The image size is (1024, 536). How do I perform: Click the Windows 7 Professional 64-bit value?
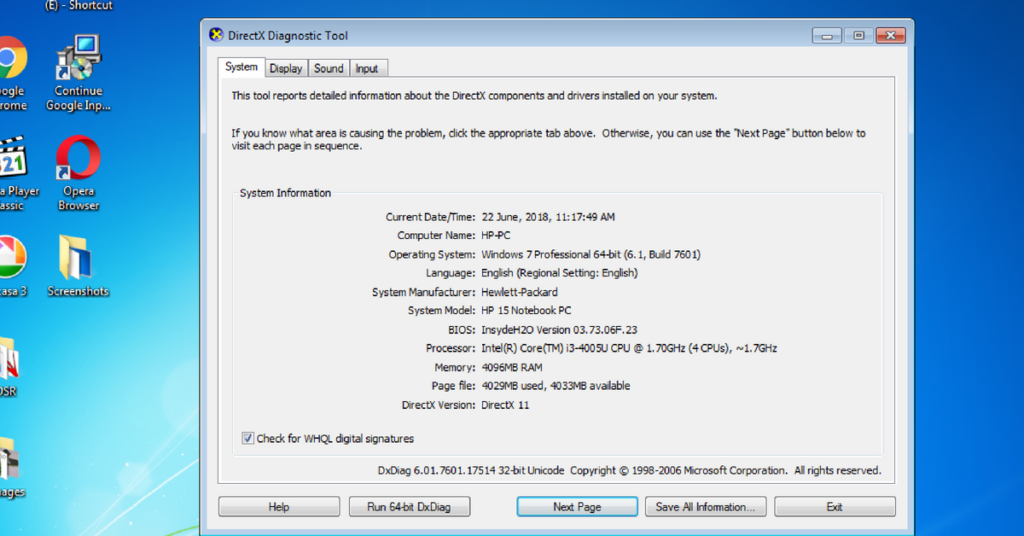tap(590, 255)
